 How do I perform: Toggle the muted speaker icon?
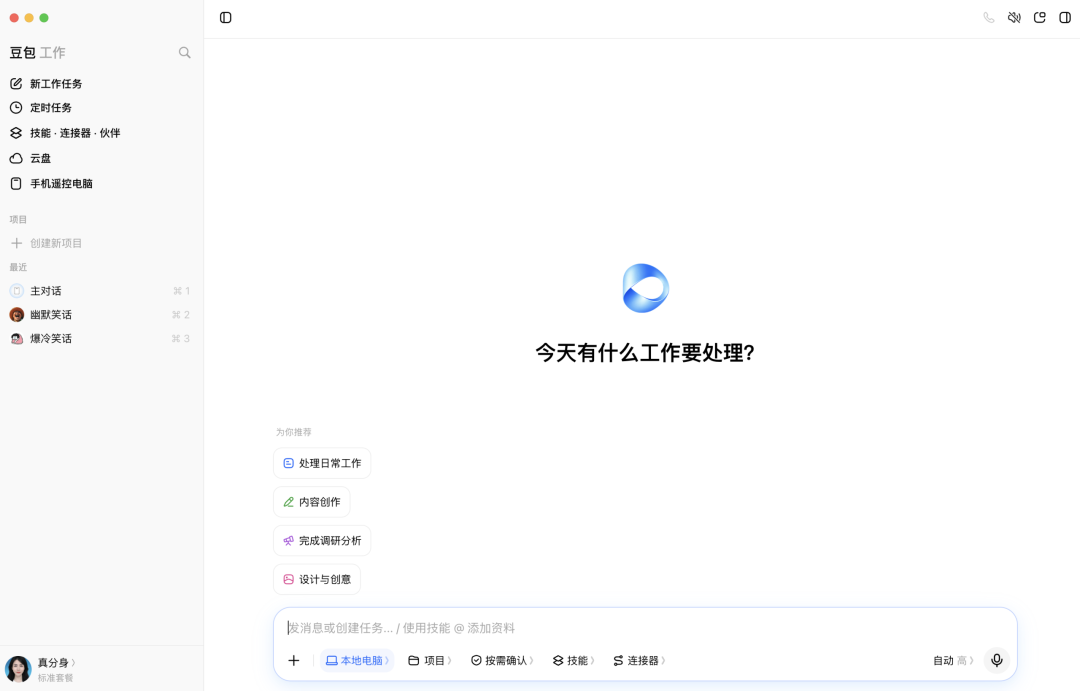1014,18
